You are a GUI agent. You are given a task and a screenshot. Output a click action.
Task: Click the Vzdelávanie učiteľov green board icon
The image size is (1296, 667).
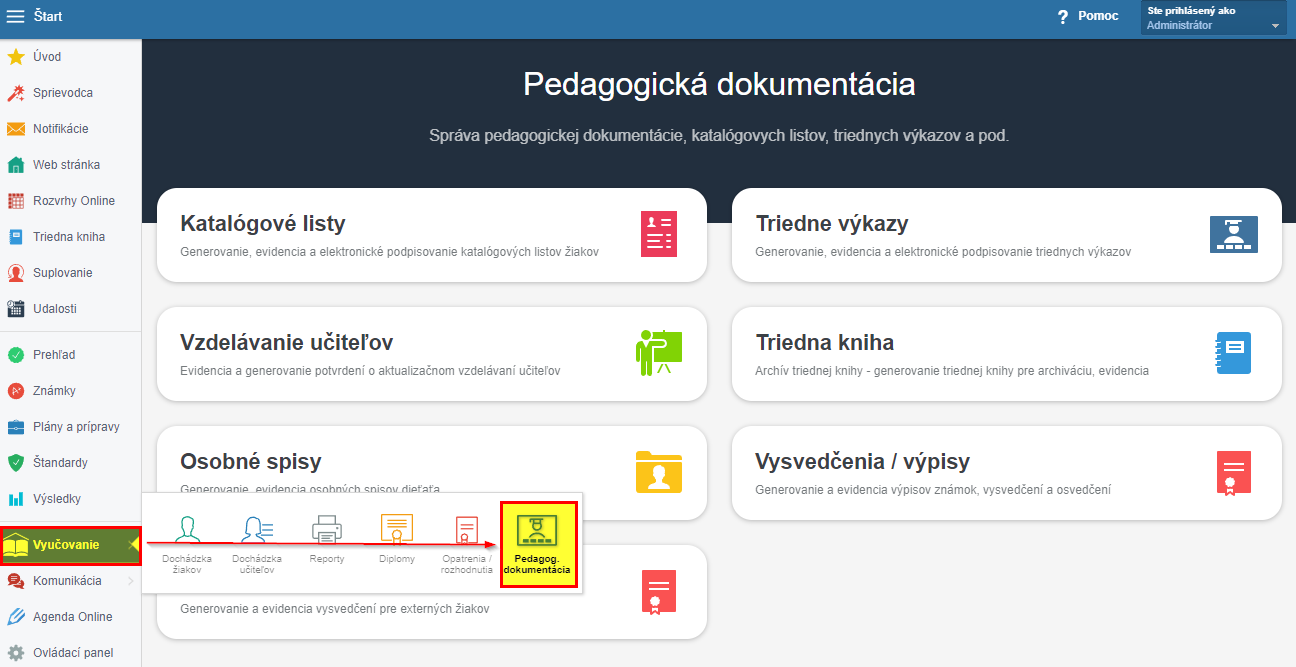click(x=658, y=353)
